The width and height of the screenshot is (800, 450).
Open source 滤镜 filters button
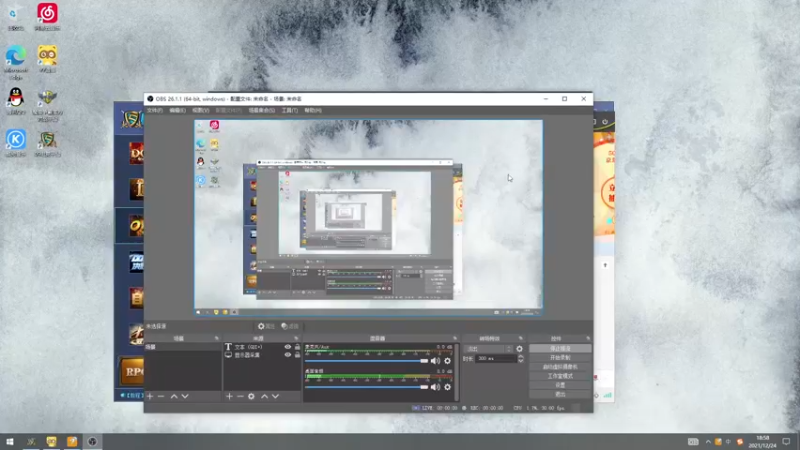(290, 327)
